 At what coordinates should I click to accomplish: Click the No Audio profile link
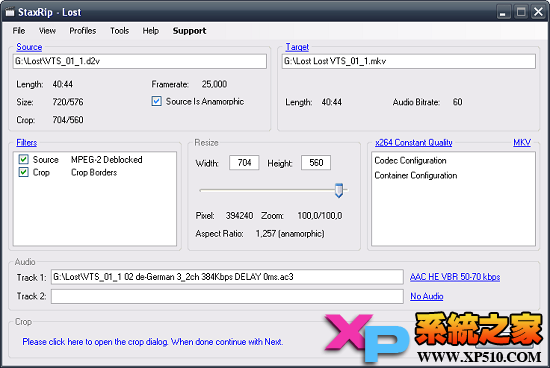(427, 296)
